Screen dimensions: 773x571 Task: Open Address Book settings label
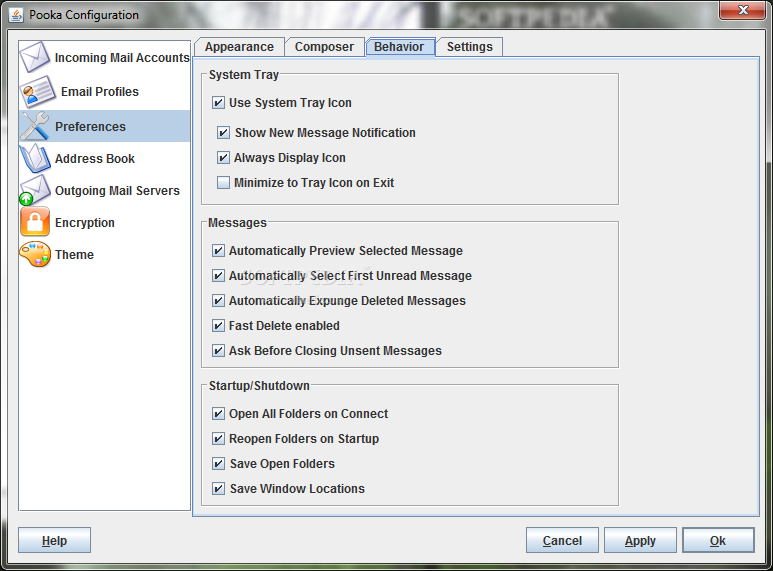click(95, 159)
